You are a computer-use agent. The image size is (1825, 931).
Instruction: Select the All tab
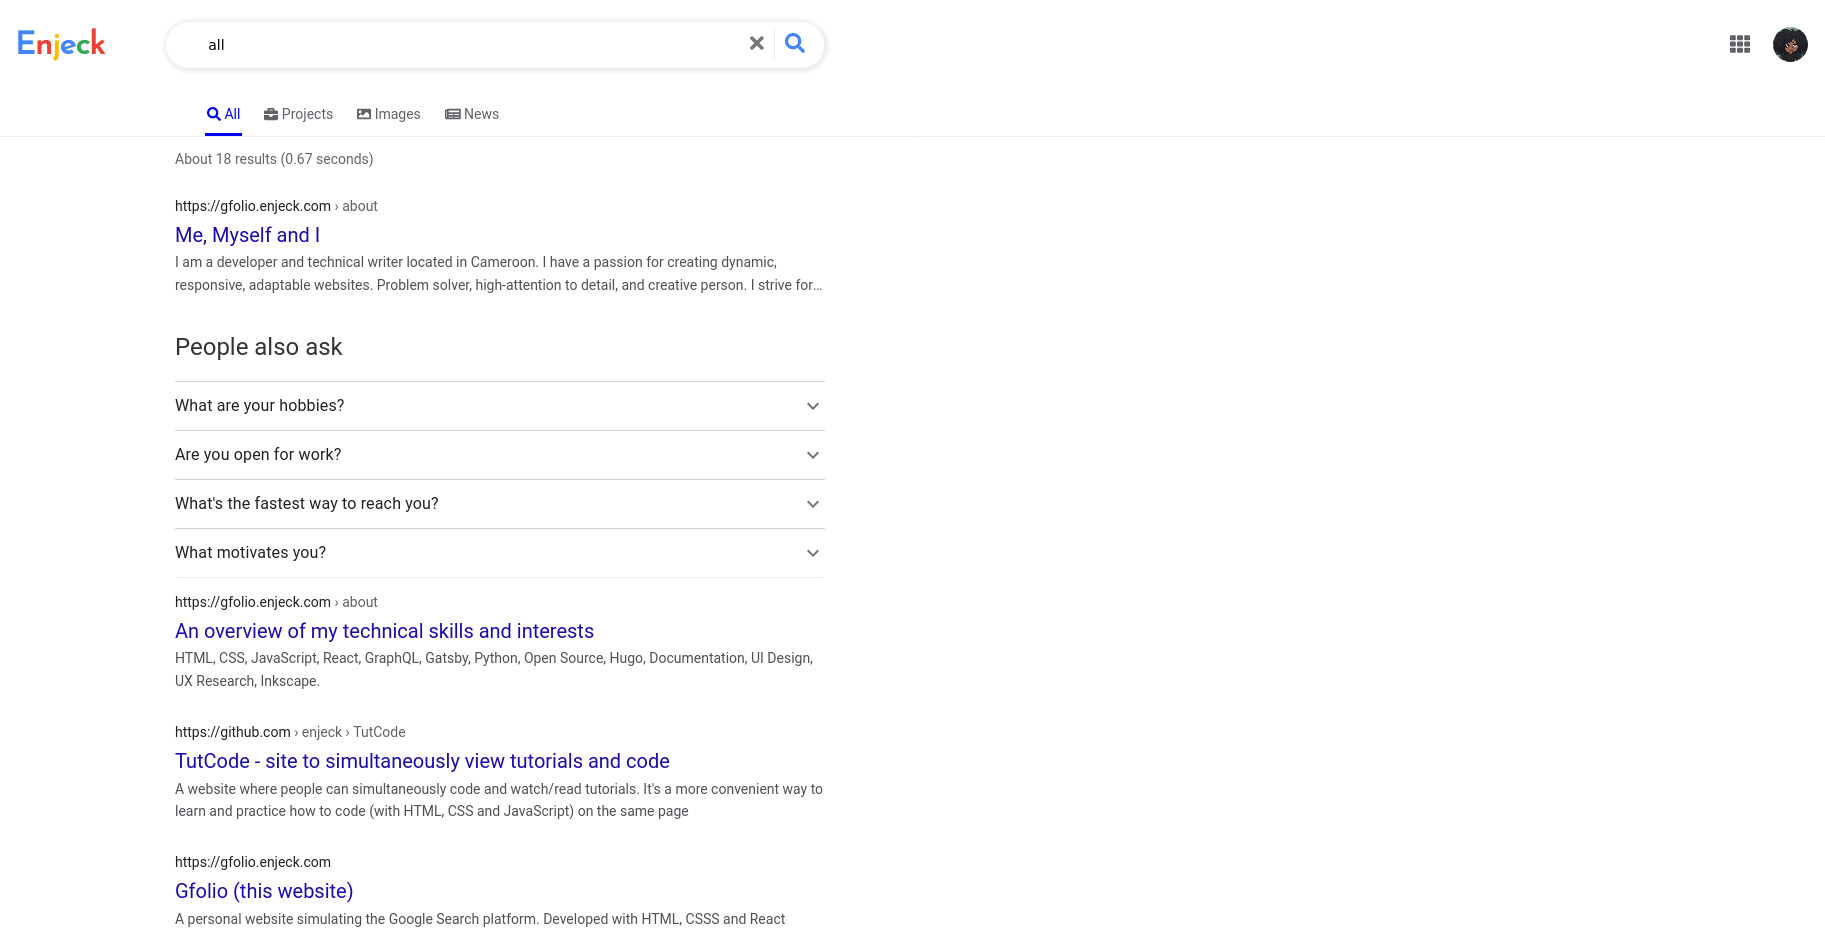click(224, 115)
